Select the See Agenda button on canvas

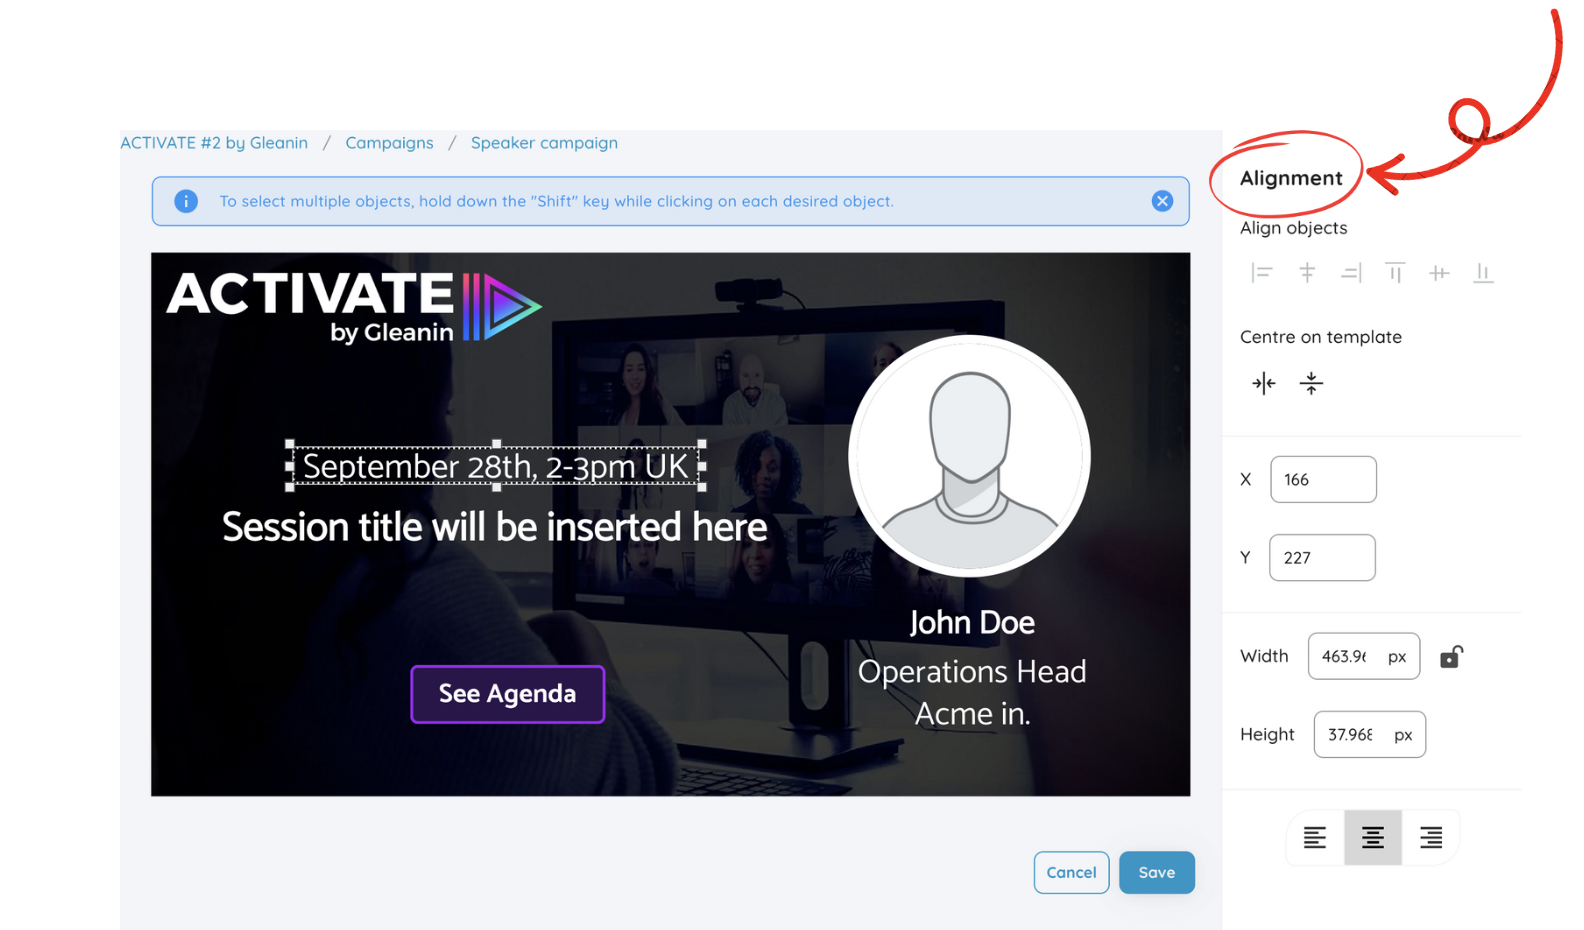(x=507, y=694)
